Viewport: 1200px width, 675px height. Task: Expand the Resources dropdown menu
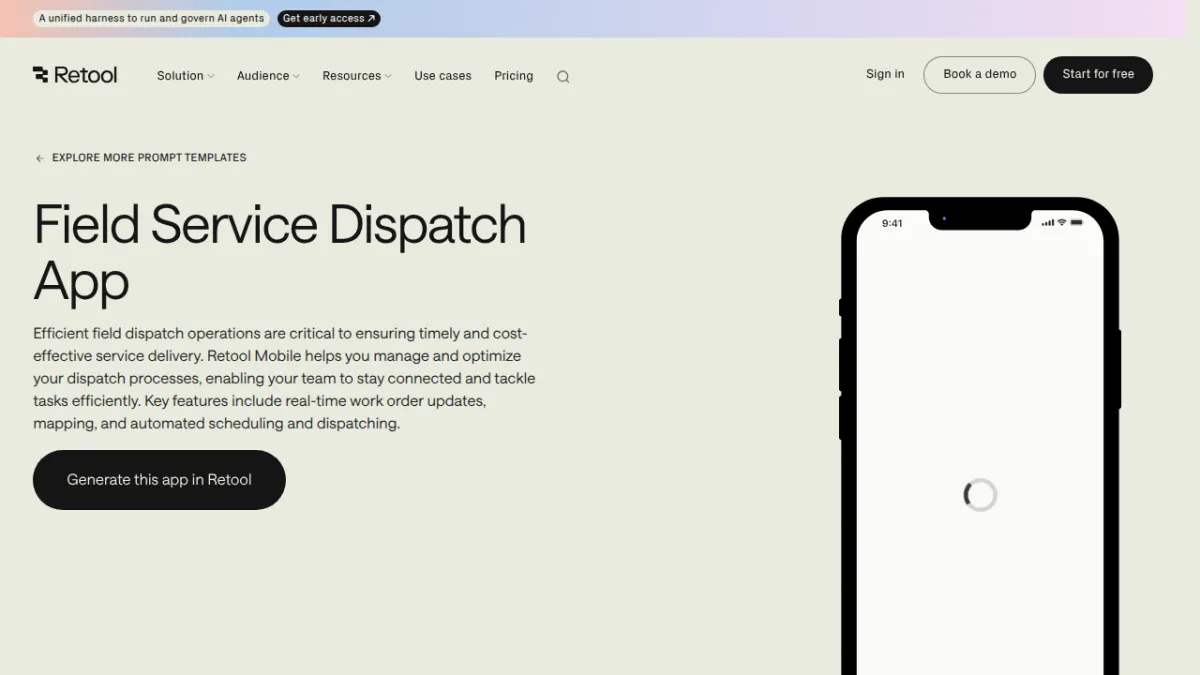(357, 76)
